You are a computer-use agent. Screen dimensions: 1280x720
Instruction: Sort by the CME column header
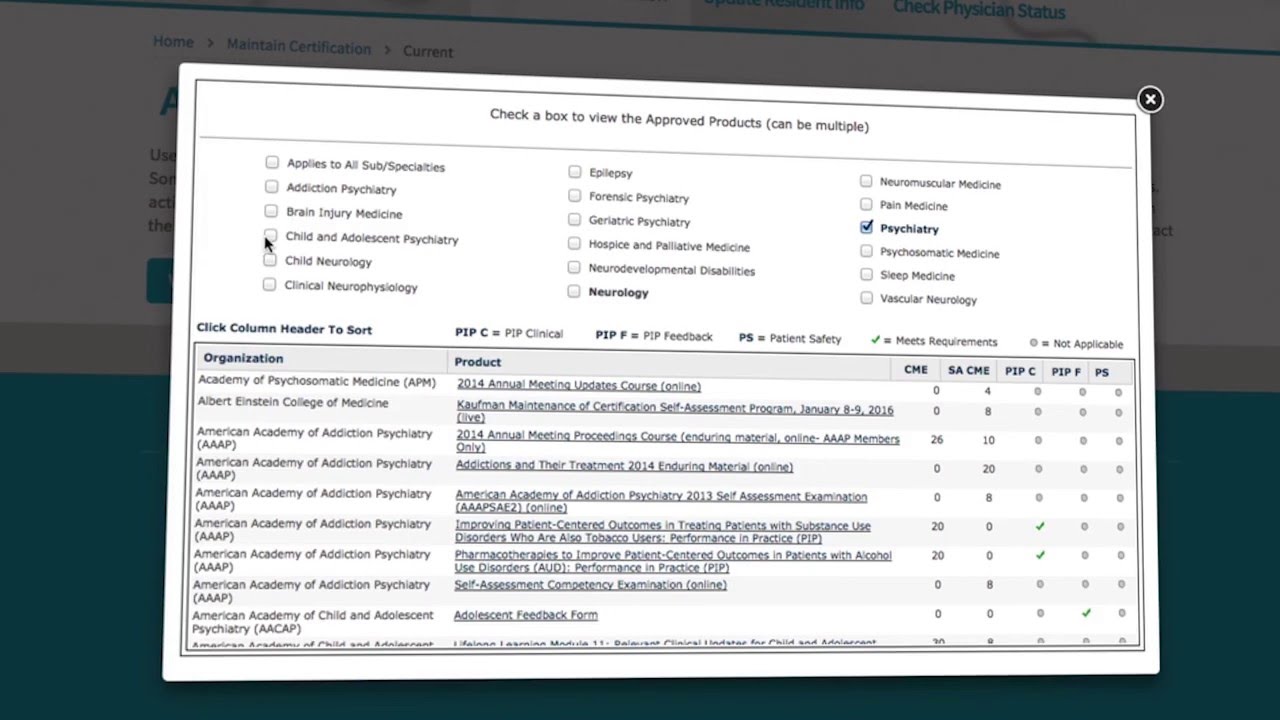(916, 370)
